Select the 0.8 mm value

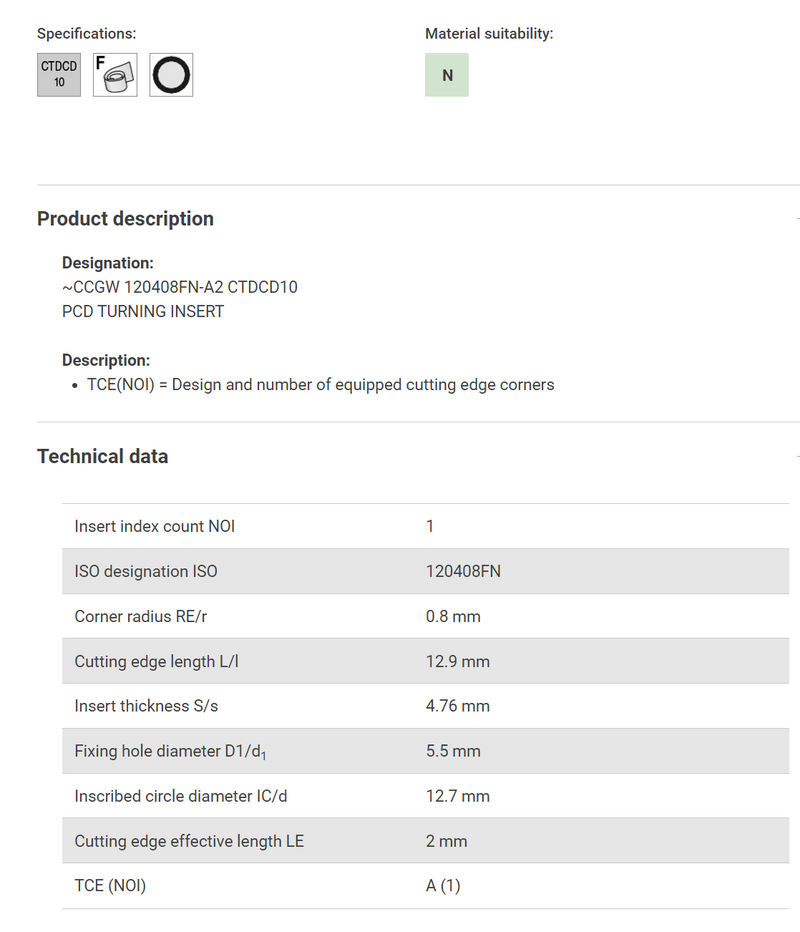point(453,616)
